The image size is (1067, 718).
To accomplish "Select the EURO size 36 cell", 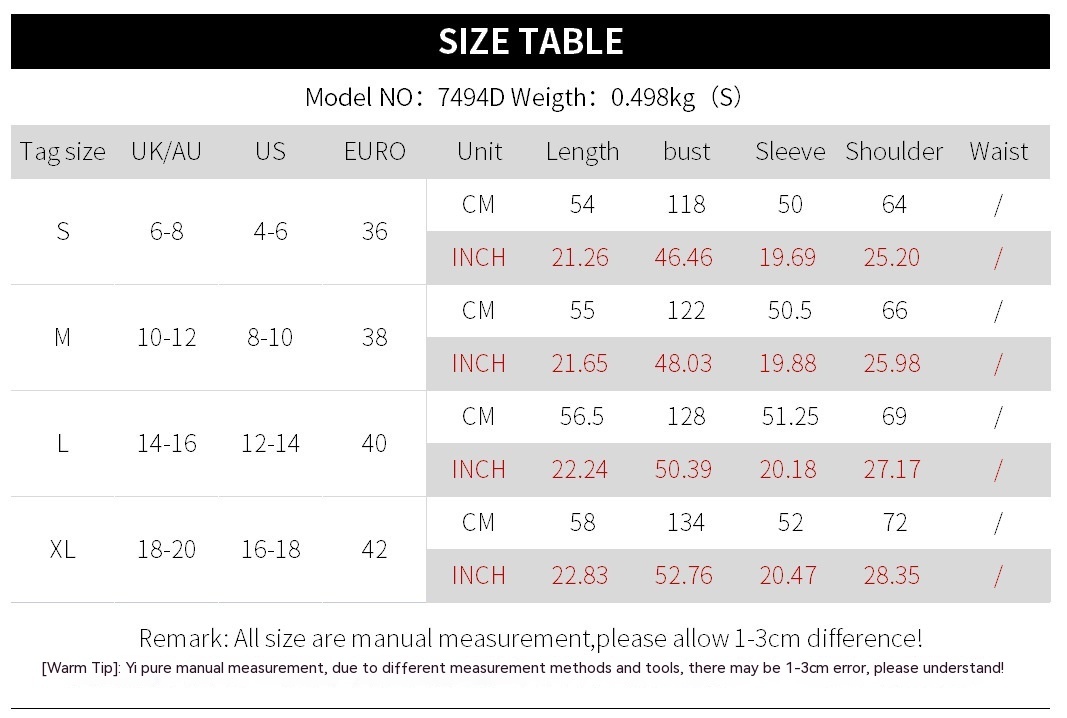I will [x=375, y=231].
